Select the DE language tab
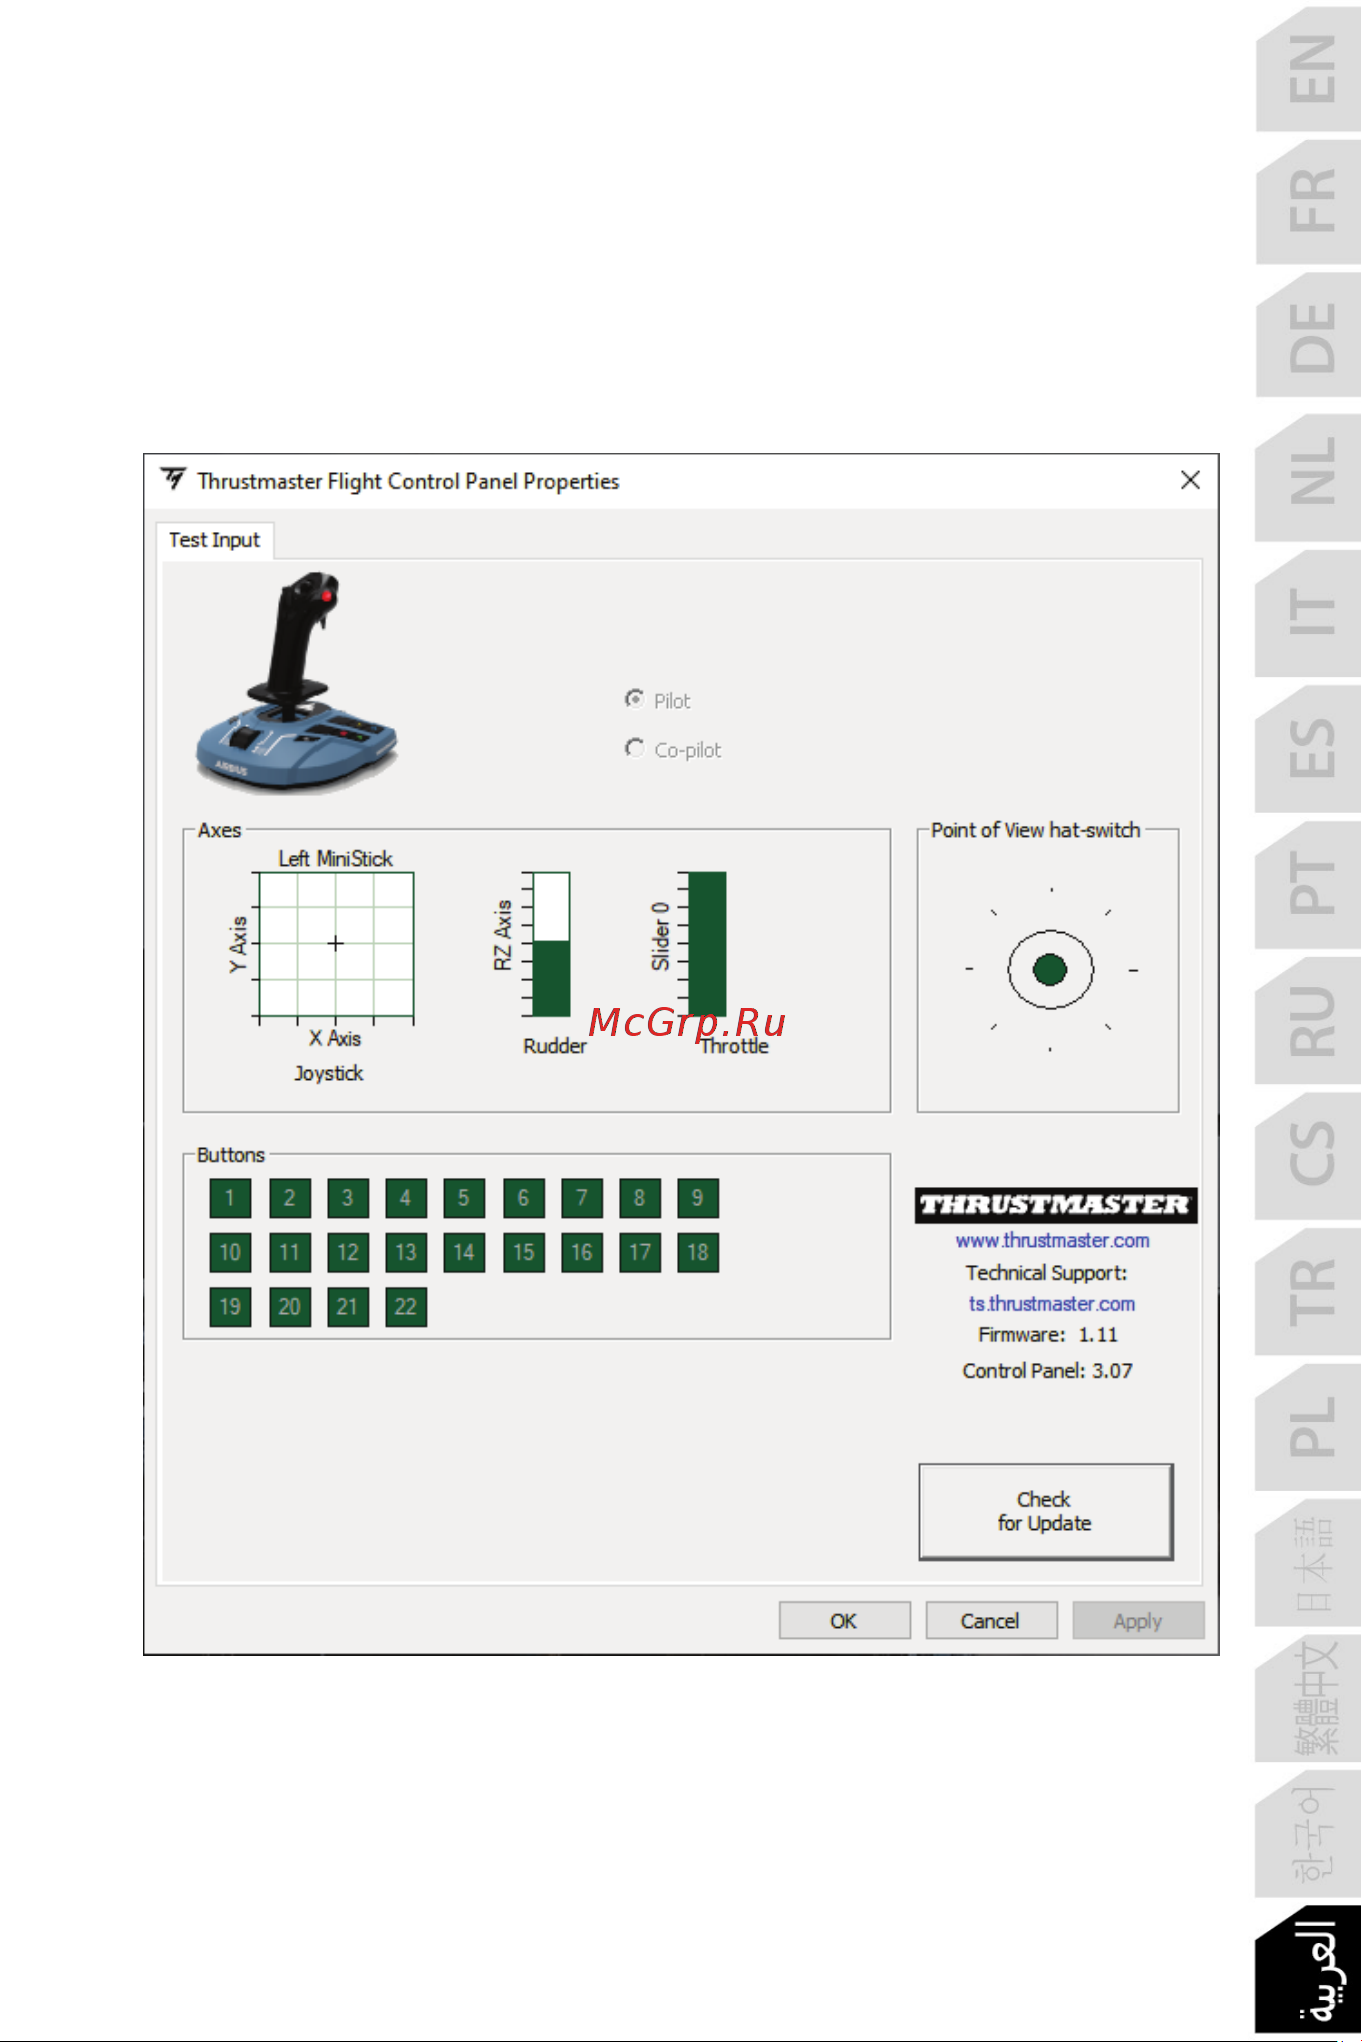The width and height of the screenshot is (1362, 2042). (1310, 336)
